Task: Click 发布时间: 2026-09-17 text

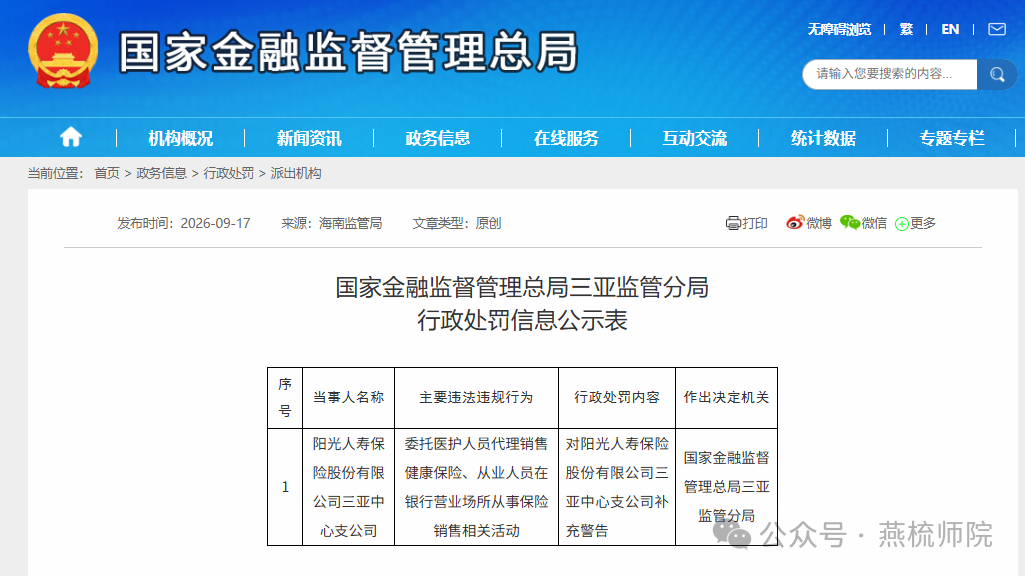Action: coord(184,224)
